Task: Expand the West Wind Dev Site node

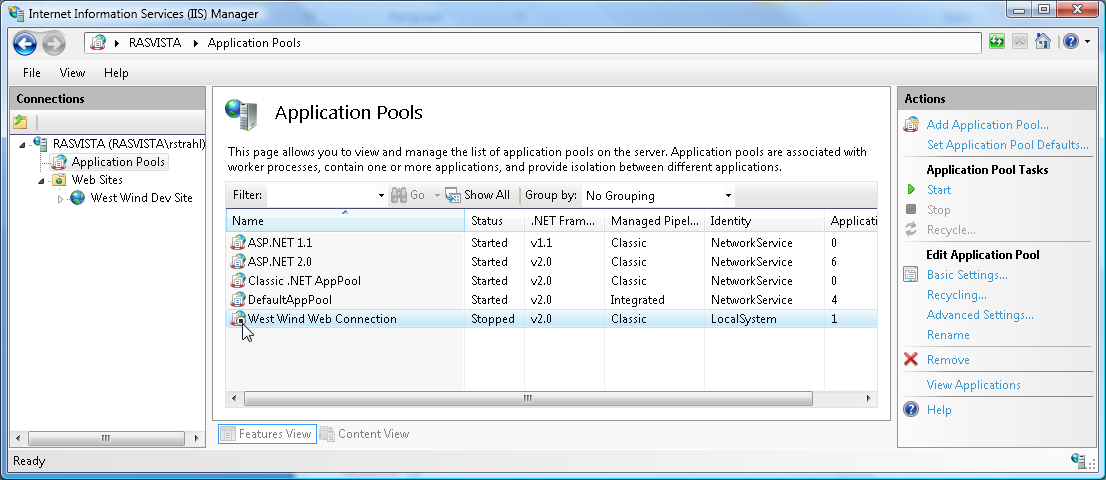Action: point(60,199)
